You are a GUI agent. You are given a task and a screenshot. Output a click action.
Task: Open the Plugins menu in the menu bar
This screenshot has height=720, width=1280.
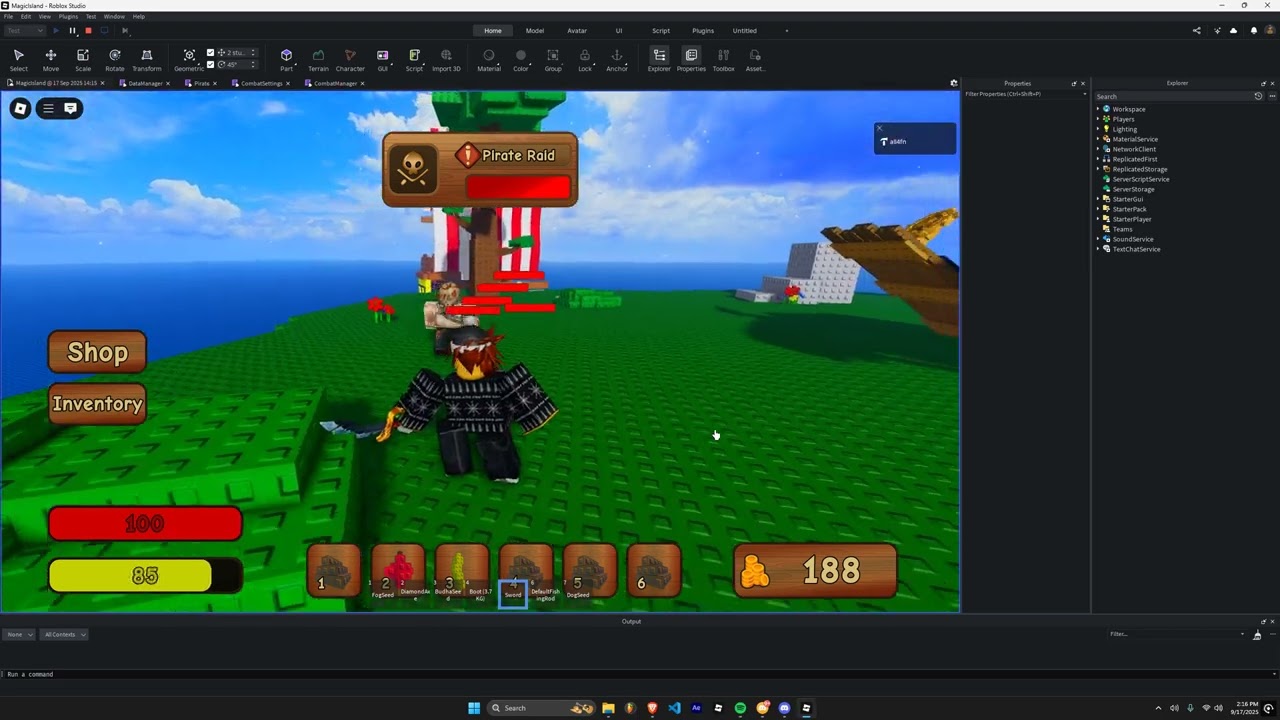point(68,17)
